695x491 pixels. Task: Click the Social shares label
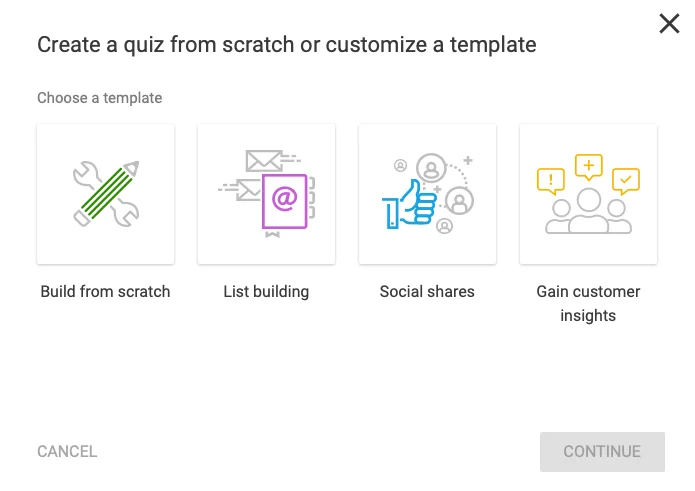pyautogui.click(x=427, y=292)
